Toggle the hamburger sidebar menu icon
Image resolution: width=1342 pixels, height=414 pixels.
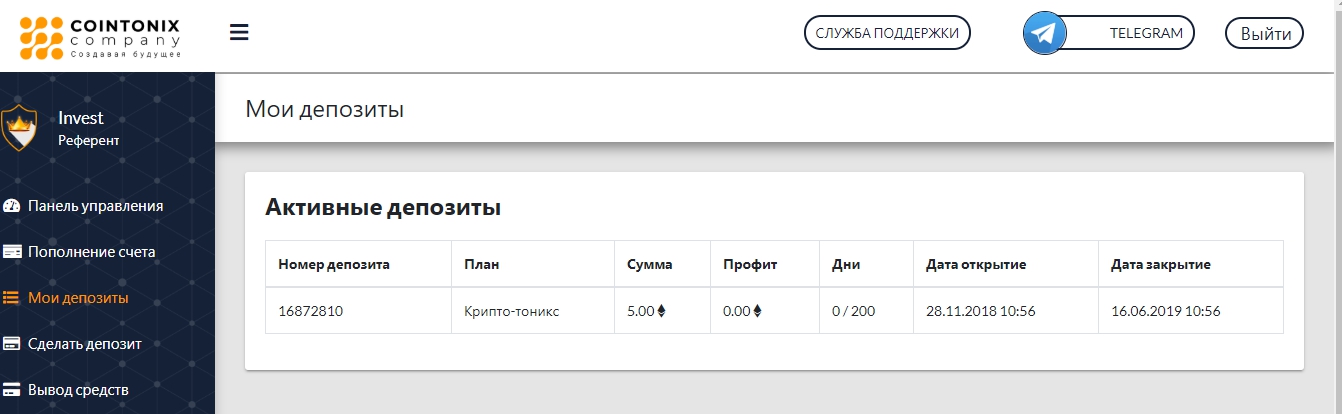click(x=239, y=32)
